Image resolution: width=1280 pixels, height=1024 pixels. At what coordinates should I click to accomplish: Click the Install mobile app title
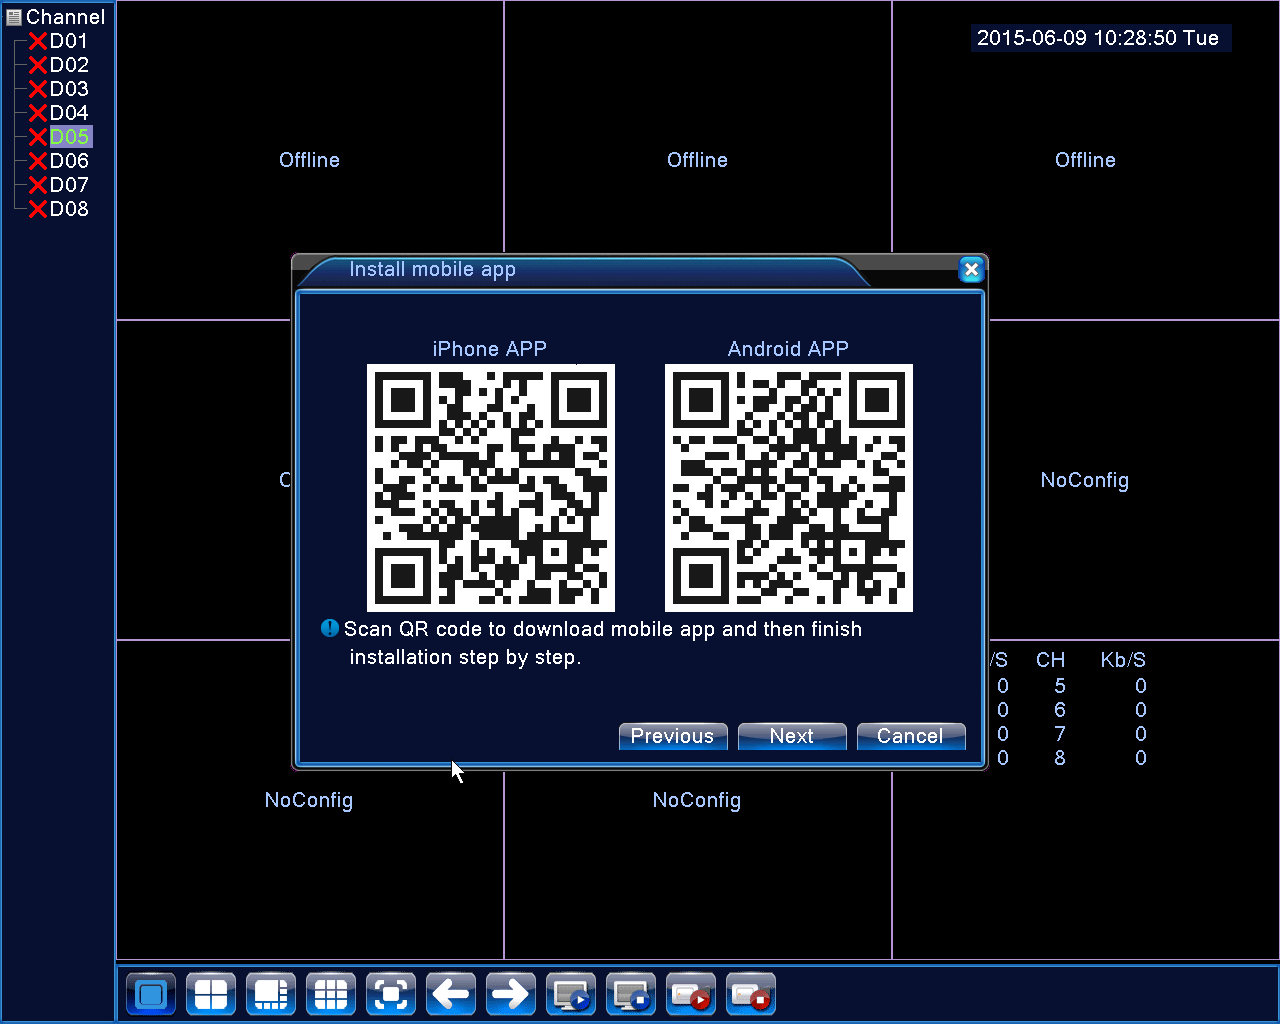point(432,269)
